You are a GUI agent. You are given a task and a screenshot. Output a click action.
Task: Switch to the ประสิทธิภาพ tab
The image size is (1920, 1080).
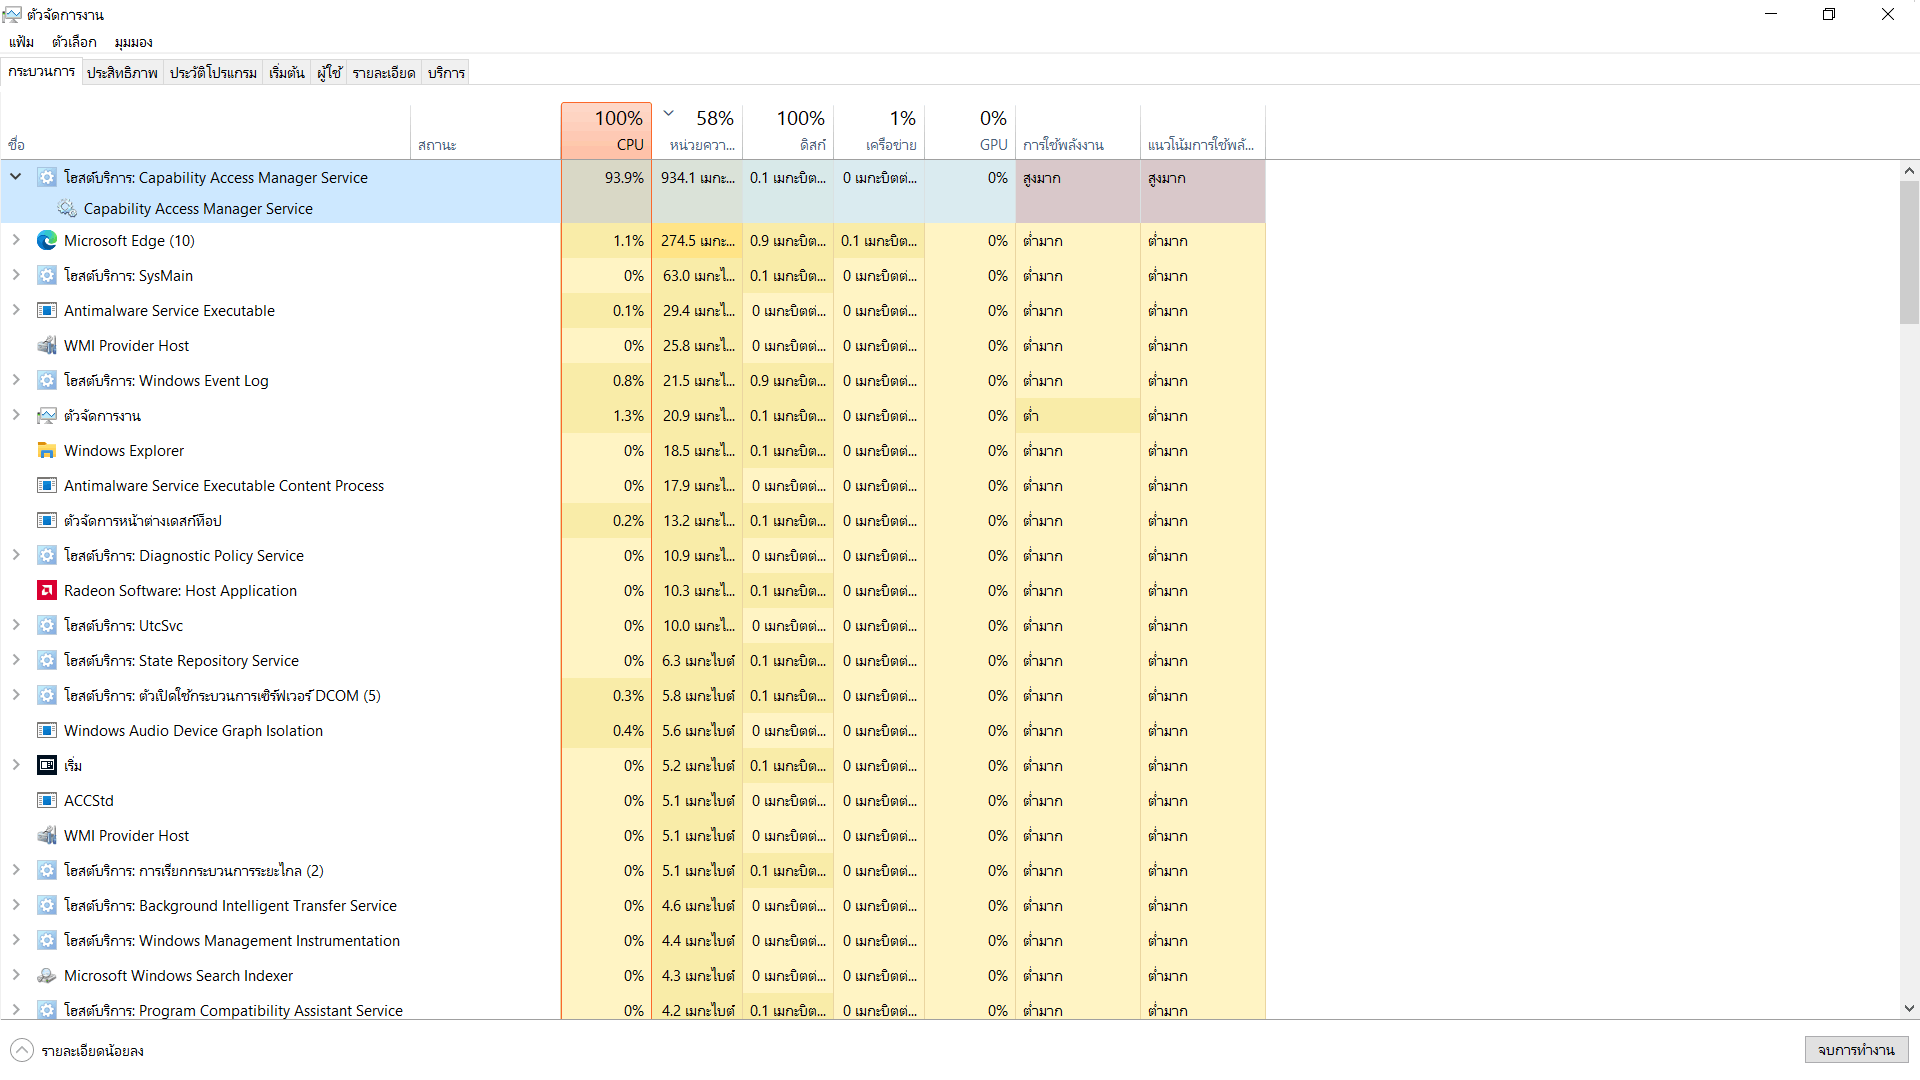[x=122, y=73]
